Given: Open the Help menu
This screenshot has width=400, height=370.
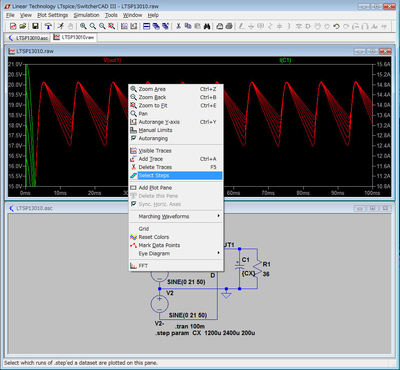Looking at the screenshot, I should [x=153, y=15].
